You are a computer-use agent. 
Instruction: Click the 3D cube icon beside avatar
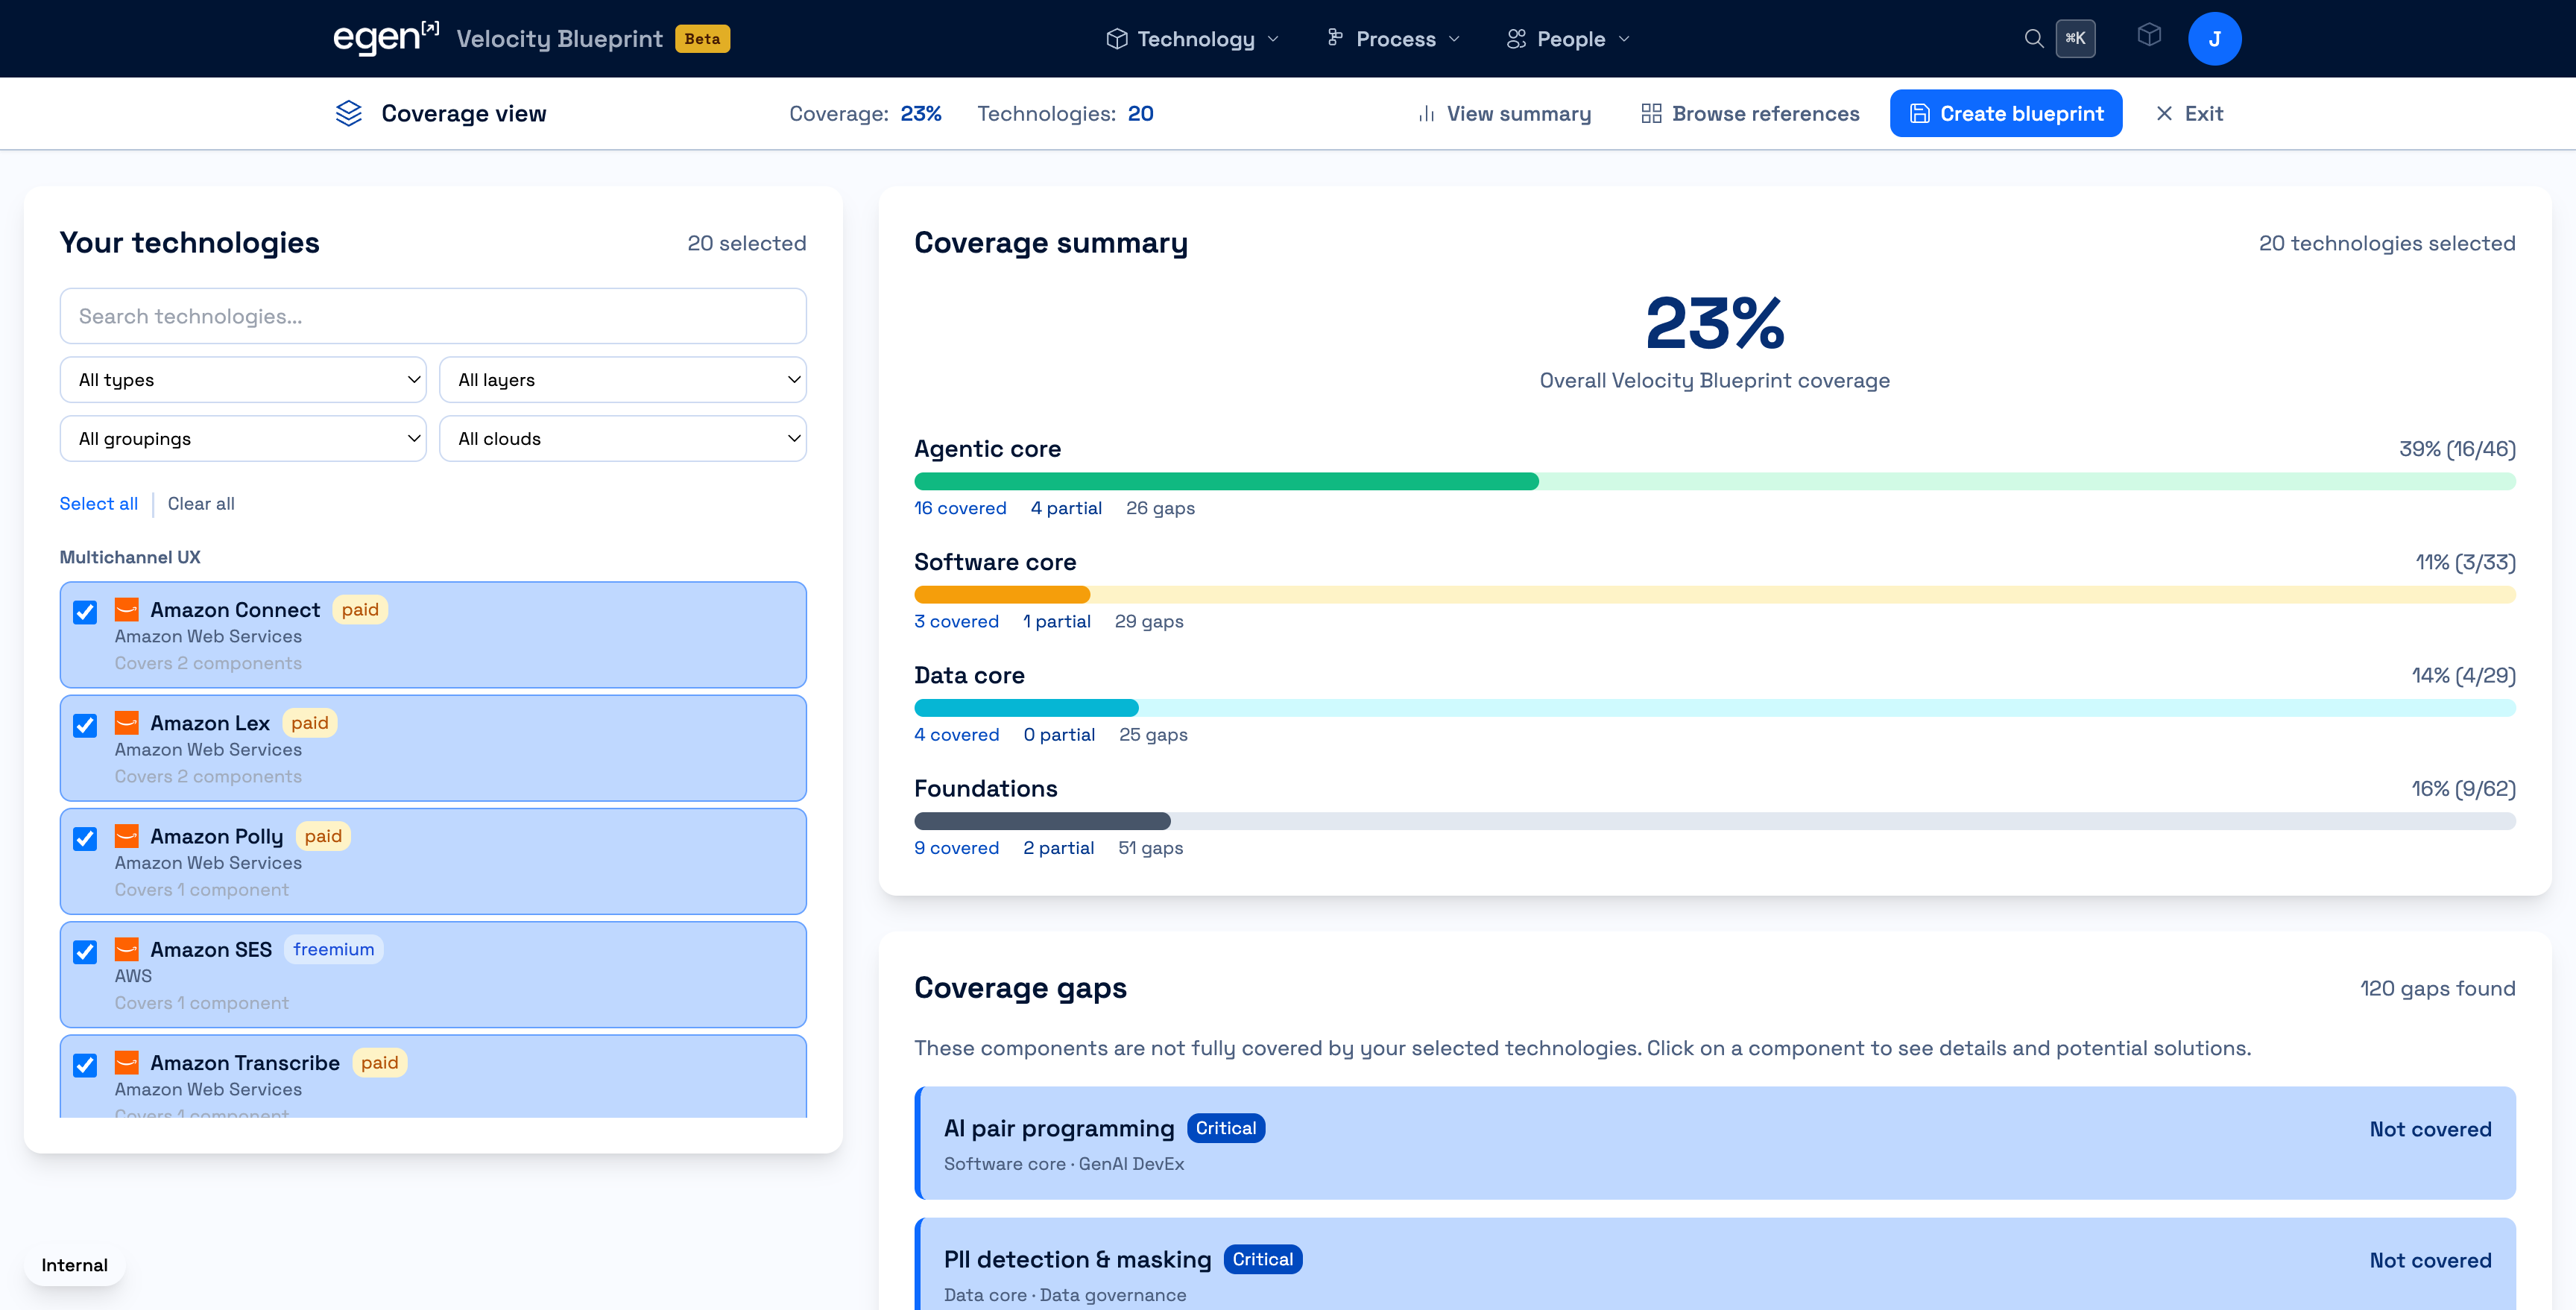click(x=2149, y=36)
